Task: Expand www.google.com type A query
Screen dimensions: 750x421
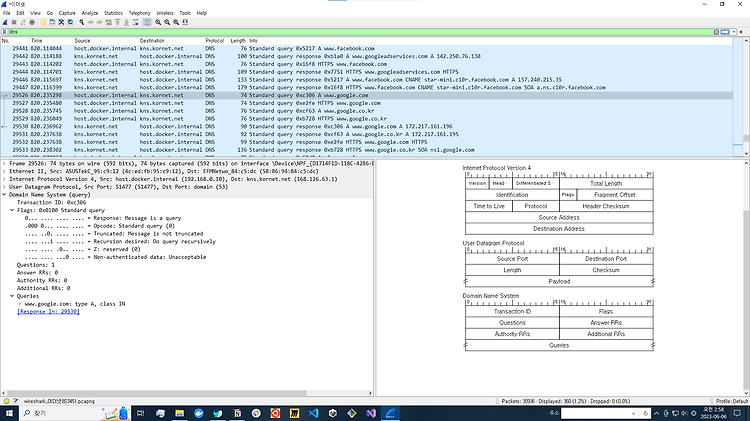Action: coord(20,304)
